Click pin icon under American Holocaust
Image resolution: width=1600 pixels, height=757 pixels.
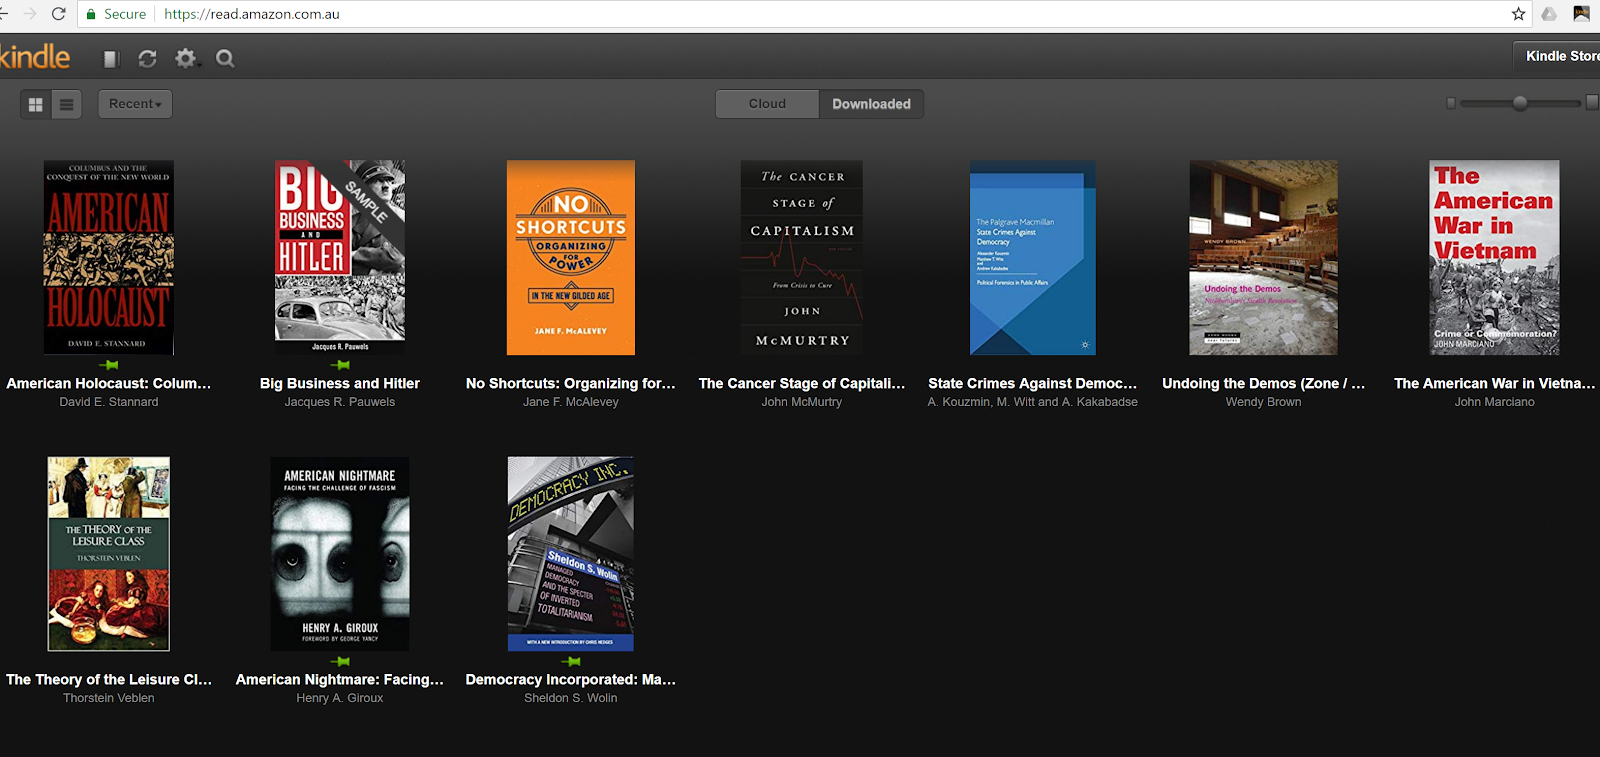tap(109, 365)
